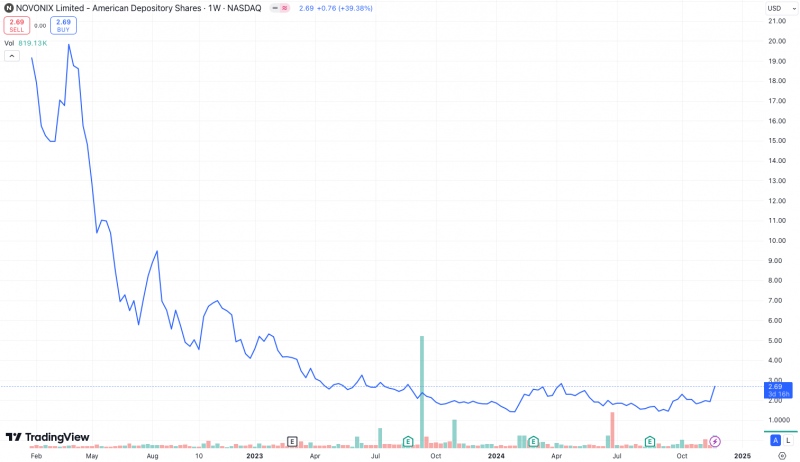Click the NOVONIX symbol logo icon
Image resolution: width=800 pixels, height=462 pixels.
(x=9, y=8)
